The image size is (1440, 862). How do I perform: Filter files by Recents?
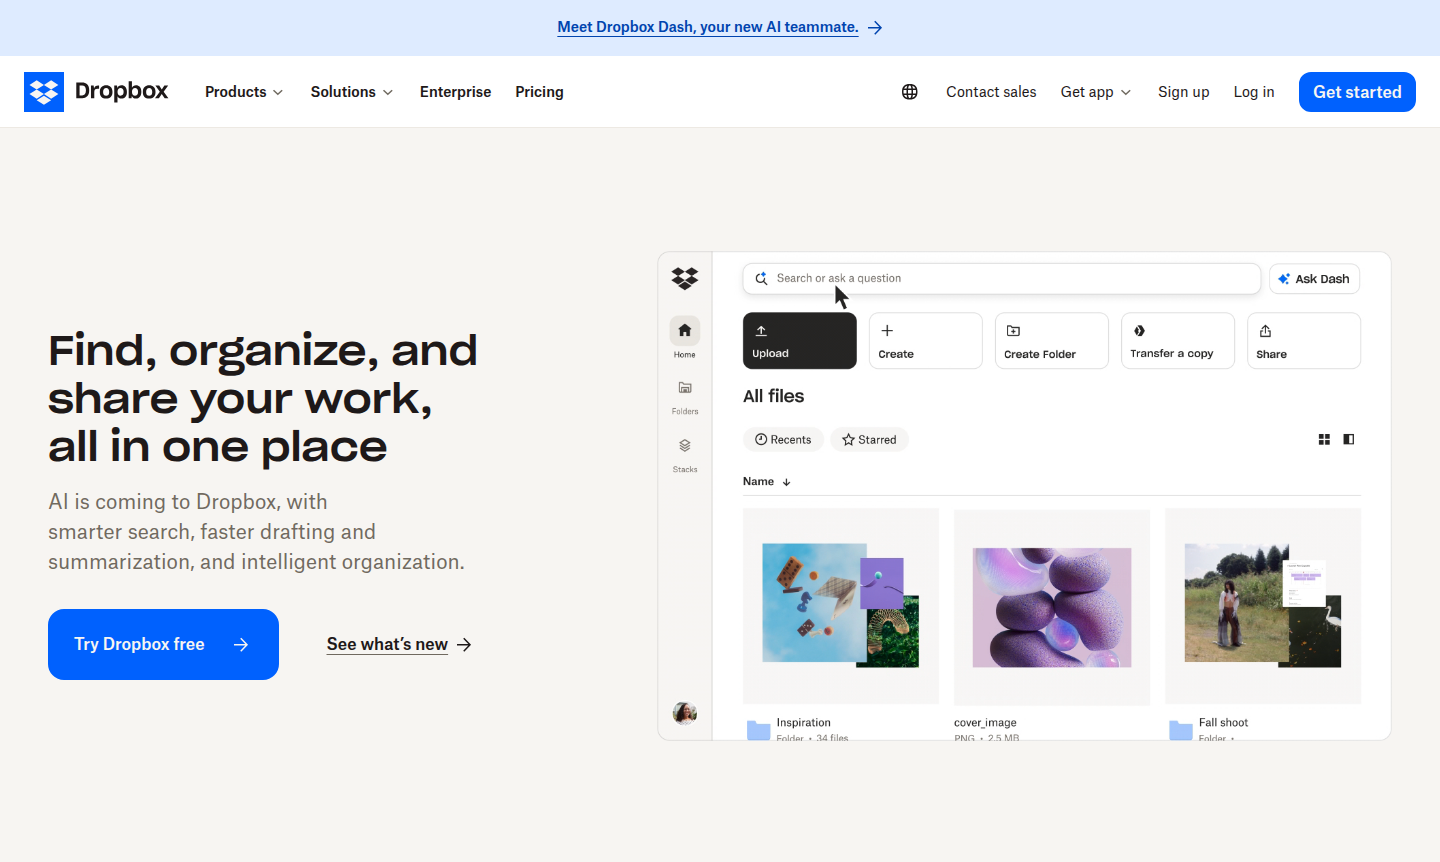click(783, 439)
